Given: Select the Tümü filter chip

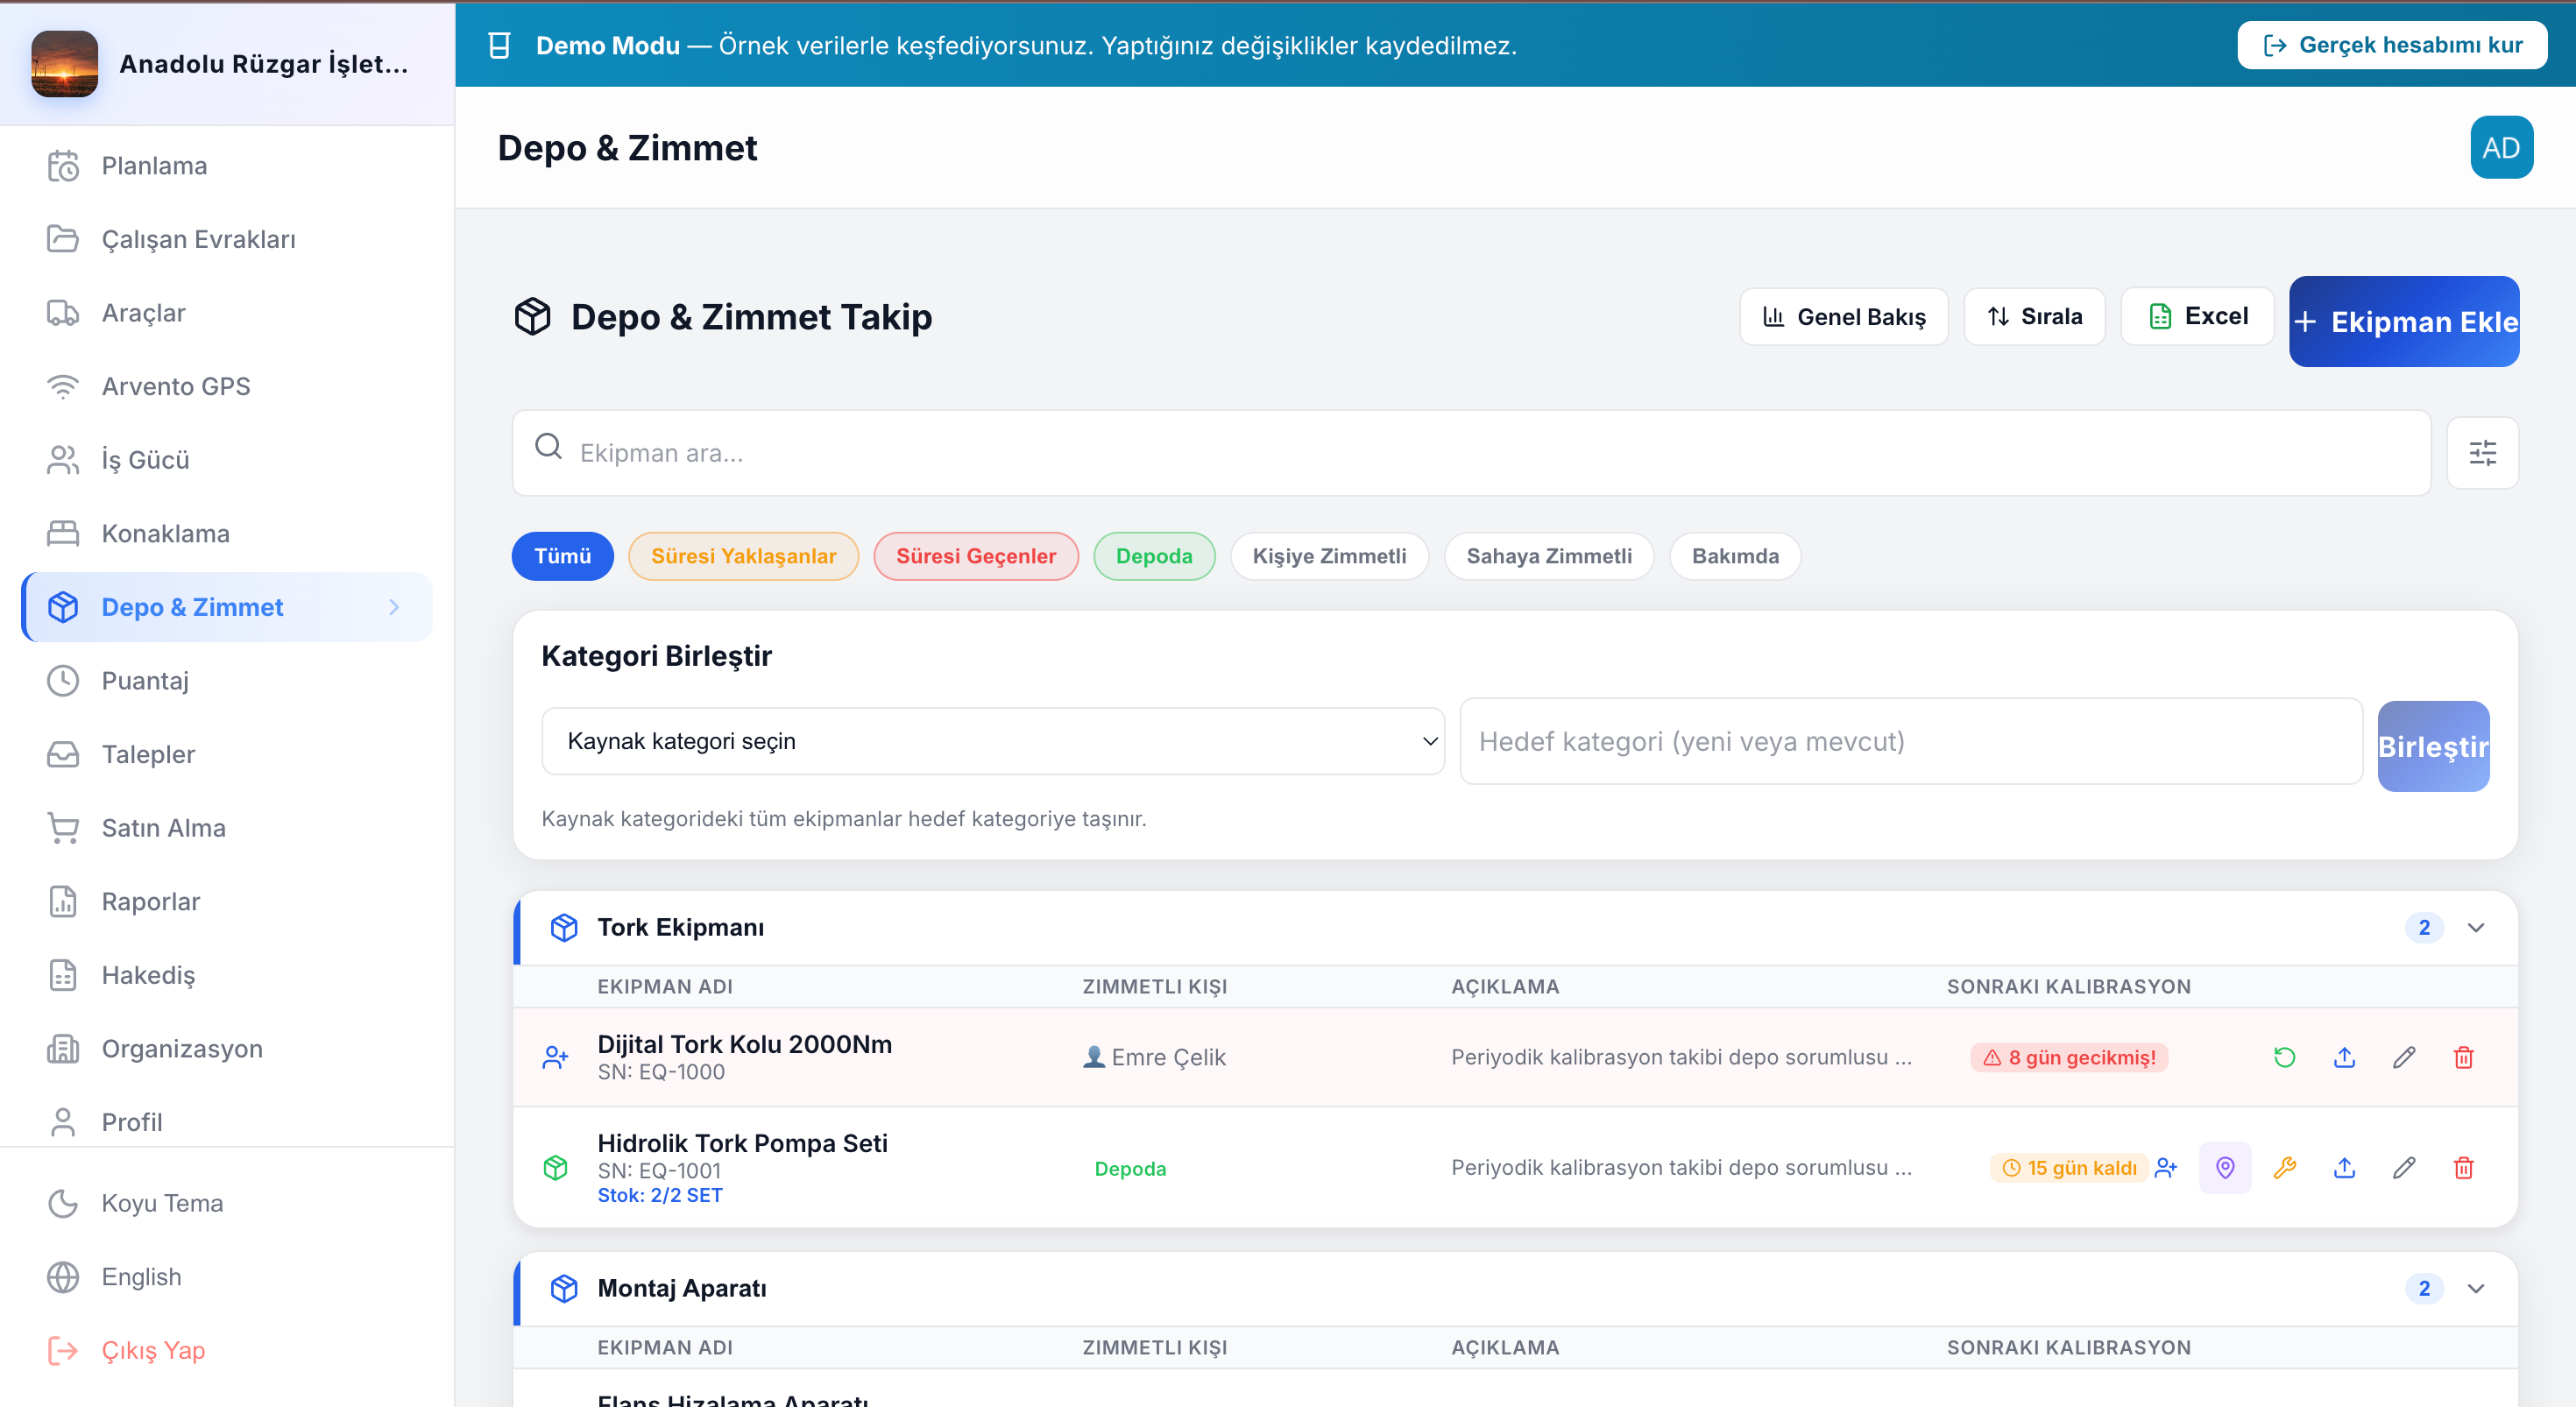Looking at the screenshot, I should (562, 556).
